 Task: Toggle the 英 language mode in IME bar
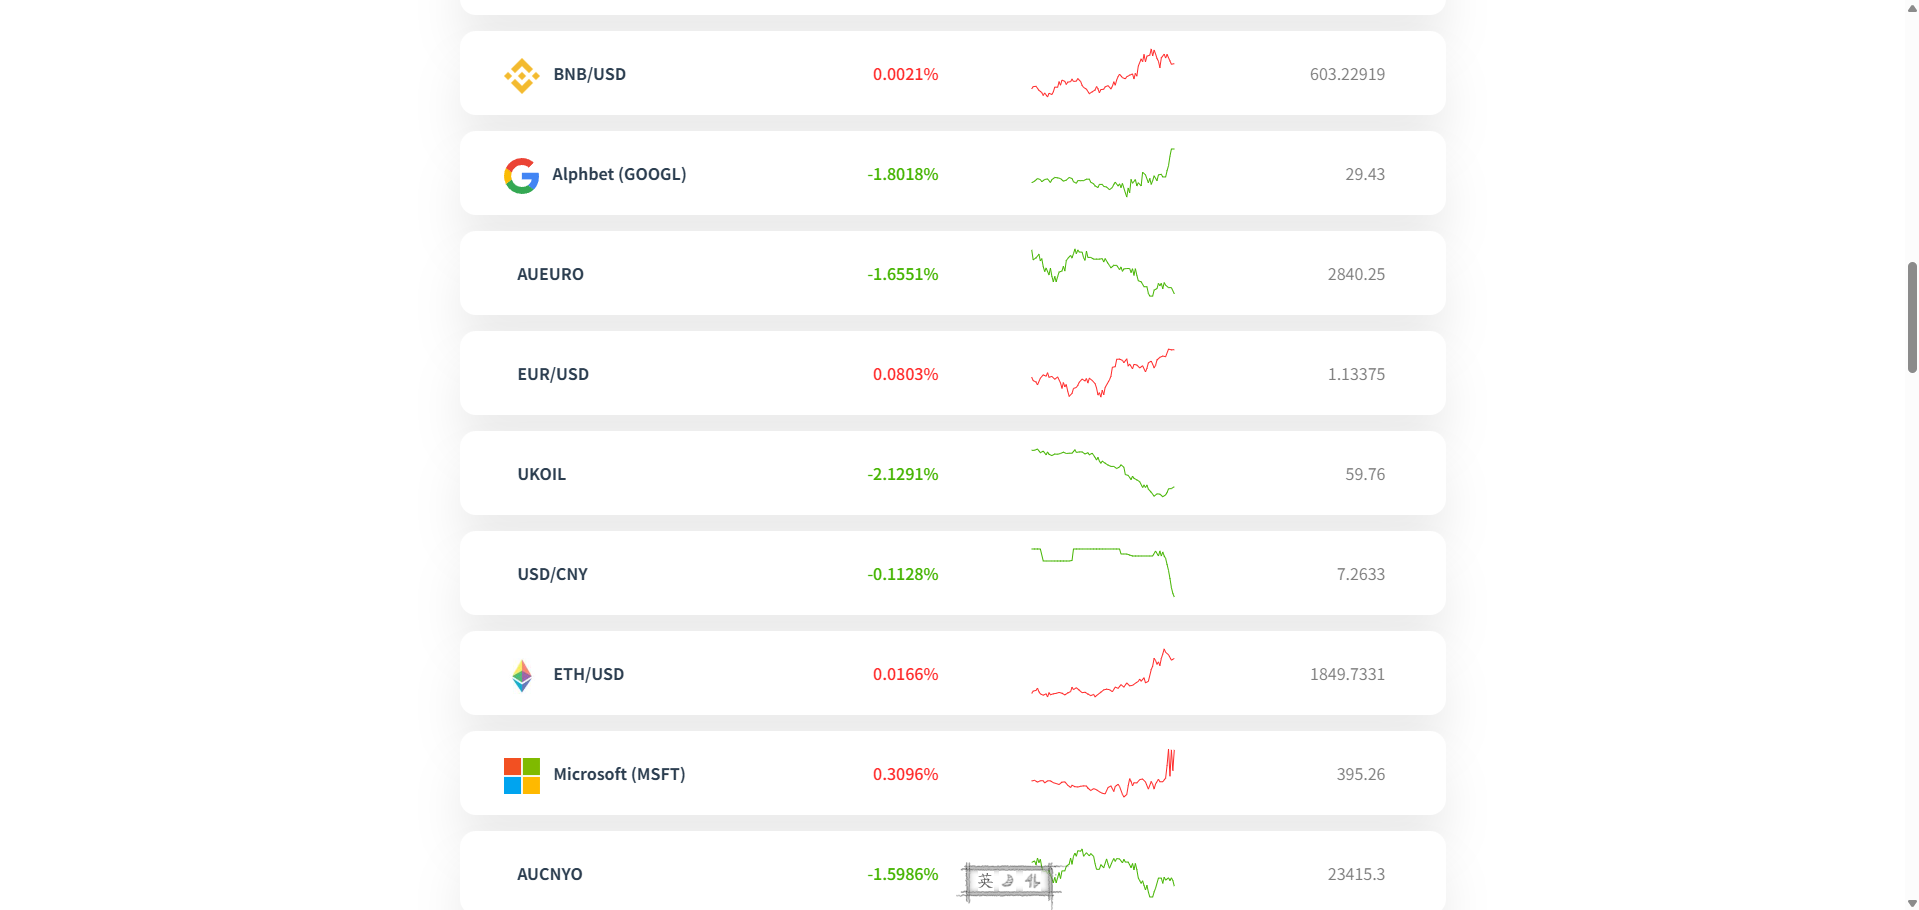pos(985,881)
